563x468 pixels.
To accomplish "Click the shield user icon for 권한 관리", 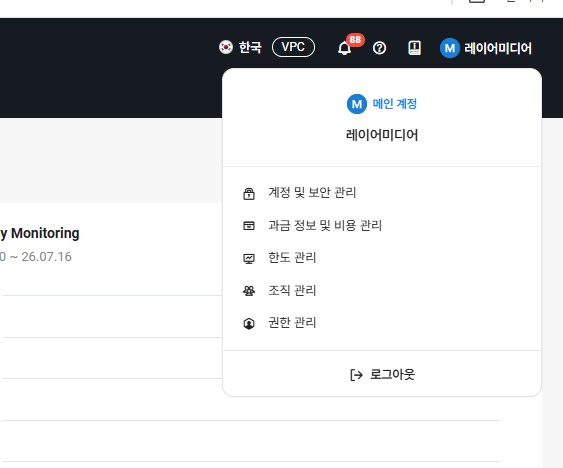I will [249, 324].
